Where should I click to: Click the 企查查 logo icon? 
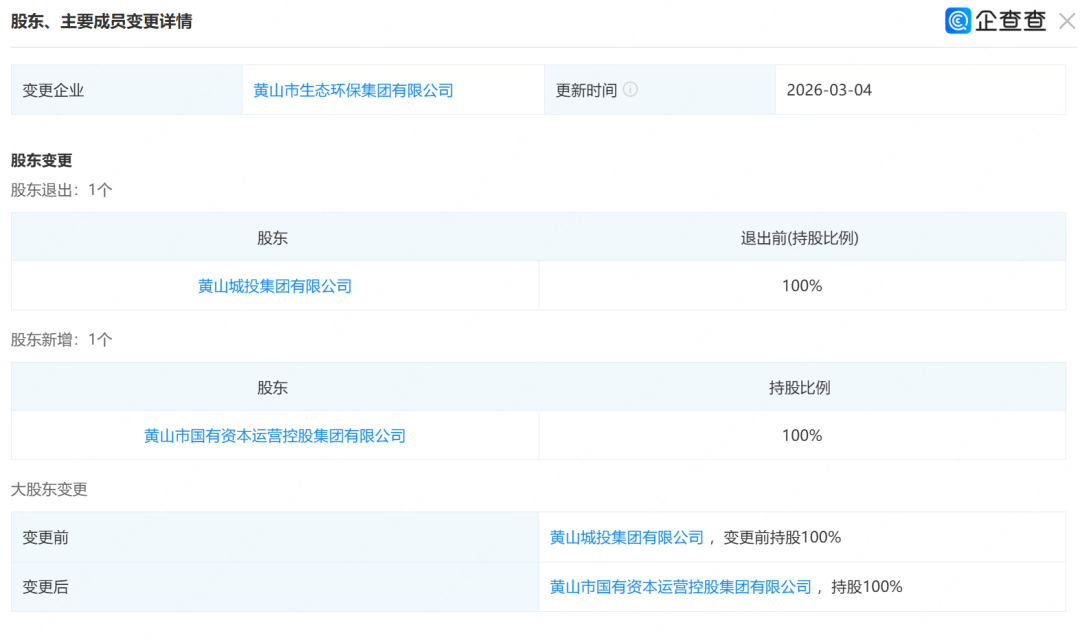pos(957,21)
